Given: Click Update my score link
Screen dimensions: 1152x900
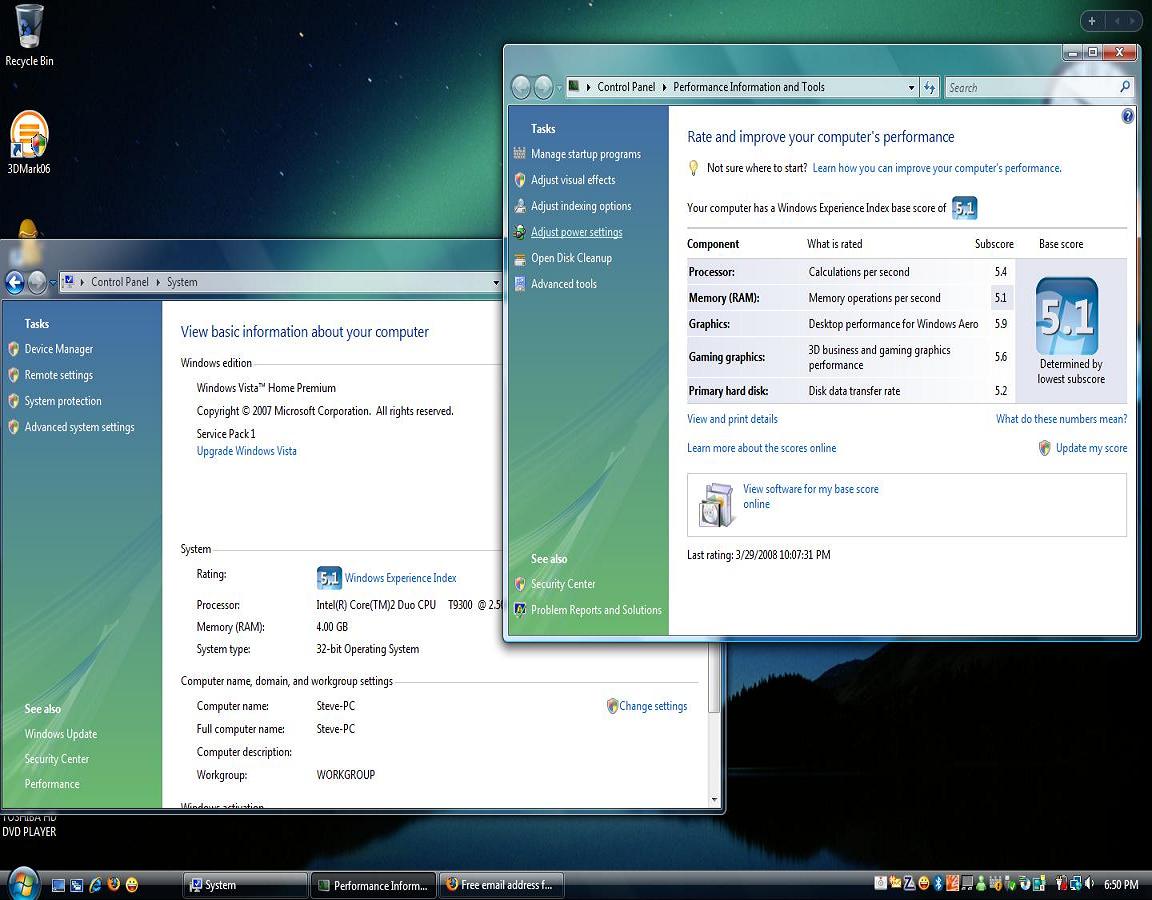Looking at the screenshot, I should click(x=1091, y=448).
